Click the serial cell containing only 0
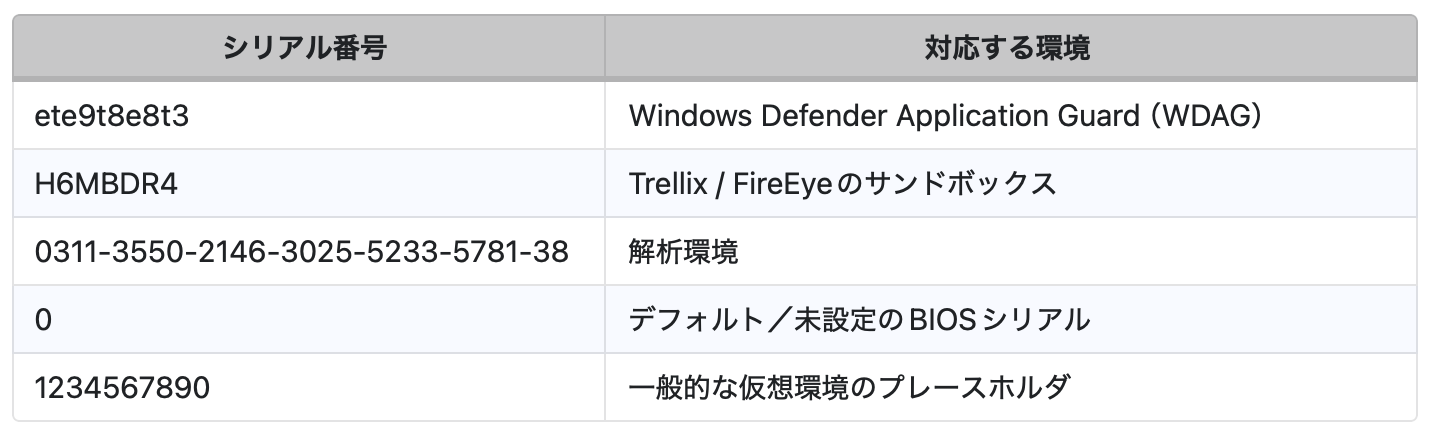 coord(43,319)
